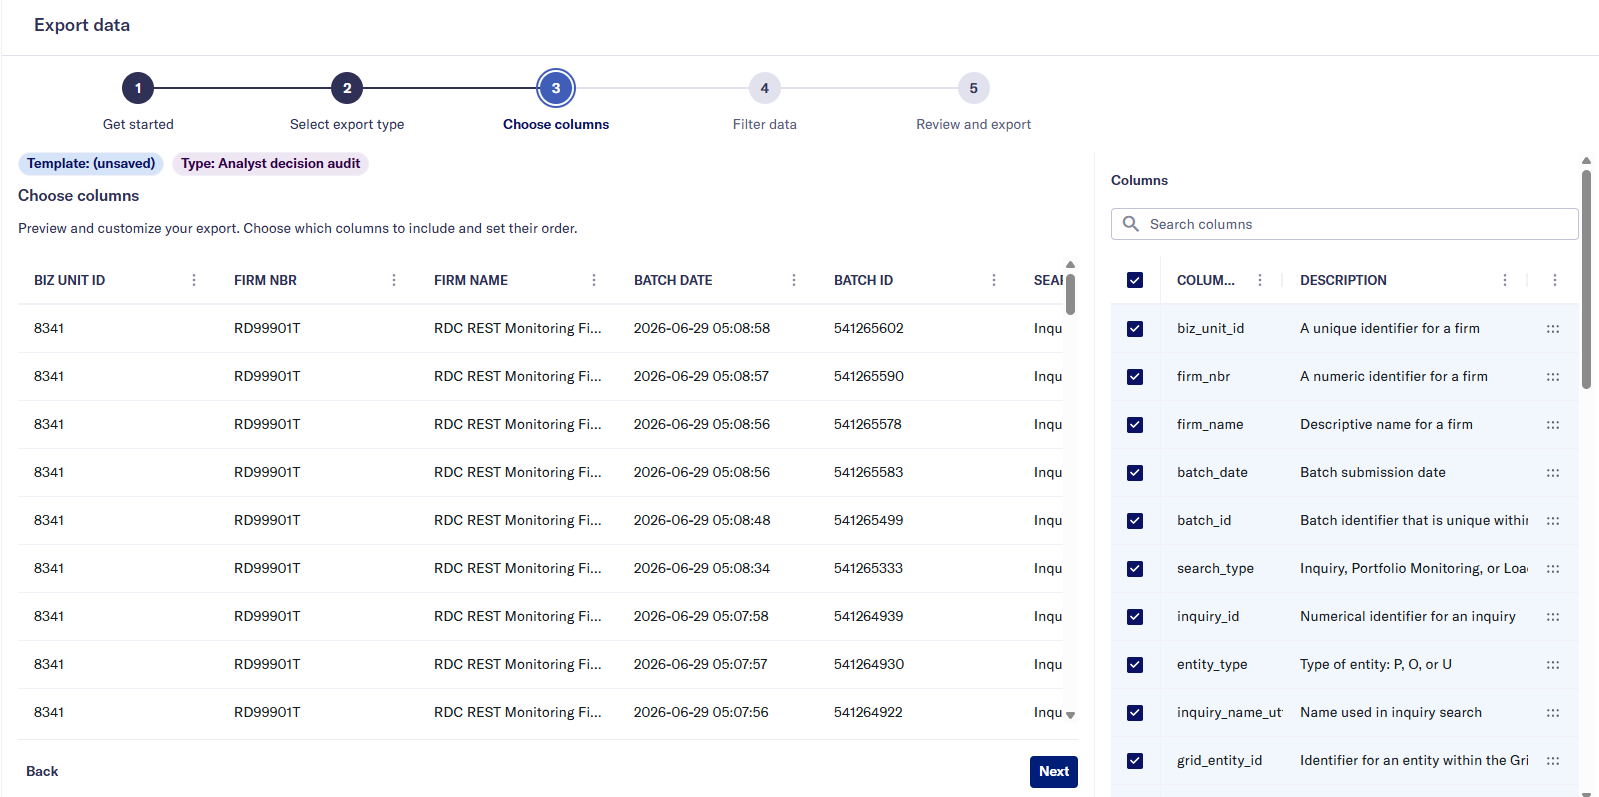
Task: Open BATCH DATE column kebab menu
Action: [794, 280]
